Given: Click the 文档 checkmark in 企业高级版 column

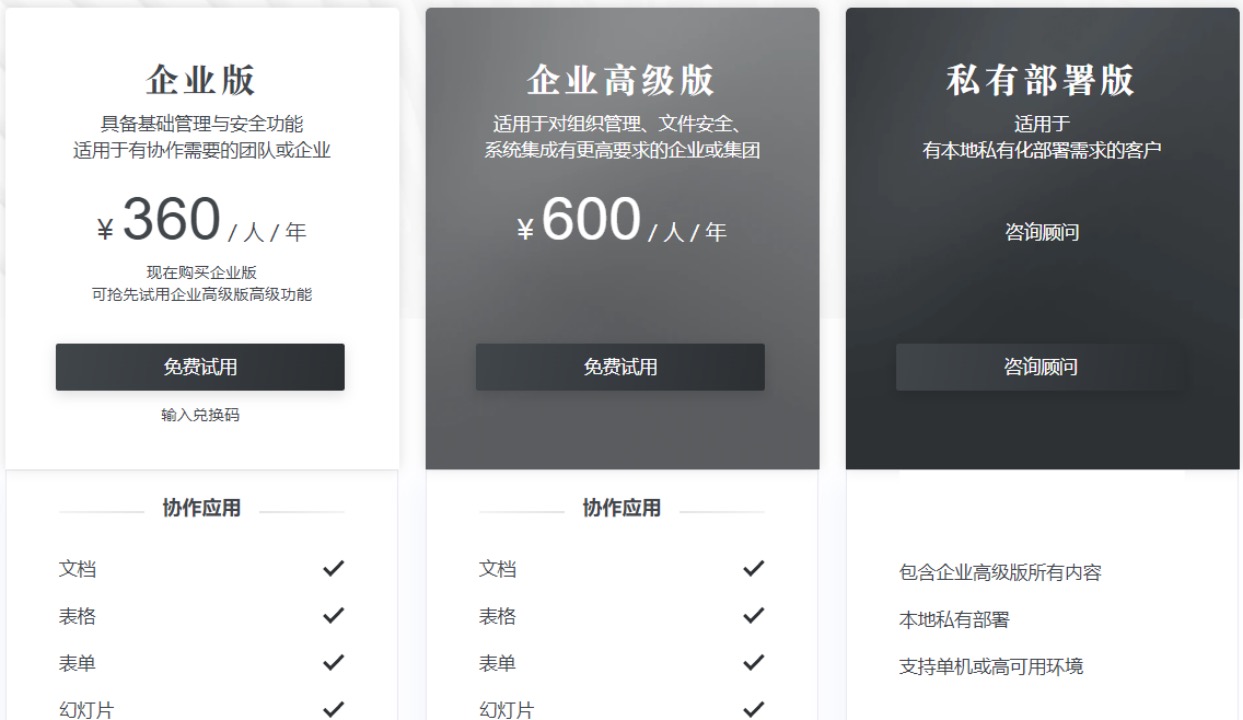Looking at the screenshot, I should click(x=754, y=569).
